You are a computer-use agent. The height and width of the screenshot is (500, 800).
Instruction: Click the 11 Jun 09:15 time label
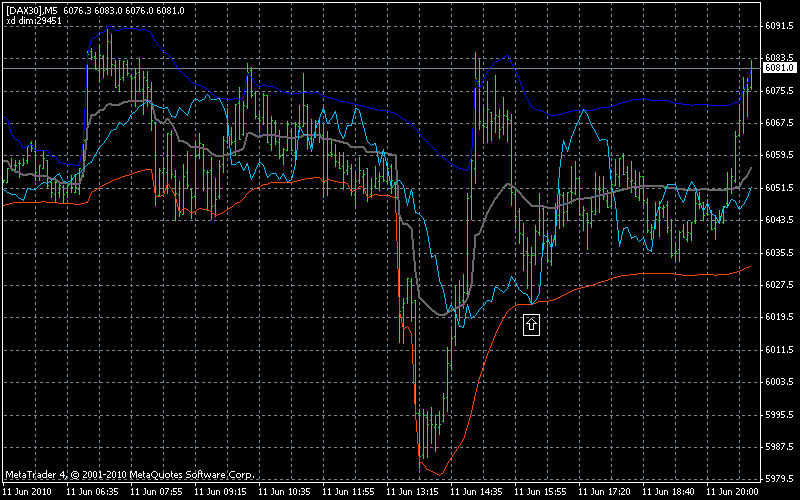[x=220, y=492]
